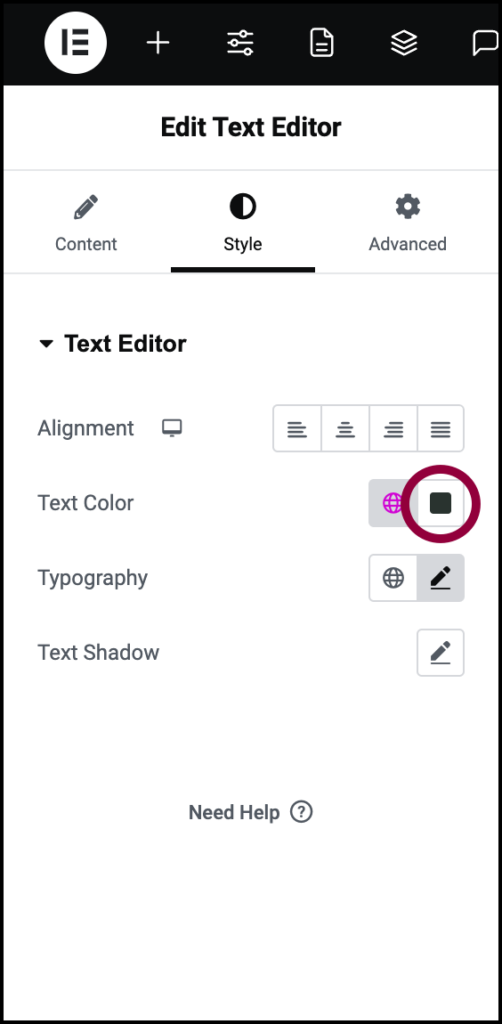502x1024 pixels.
Task: Switch to the Content tab
Action: (x=86, y=224)
